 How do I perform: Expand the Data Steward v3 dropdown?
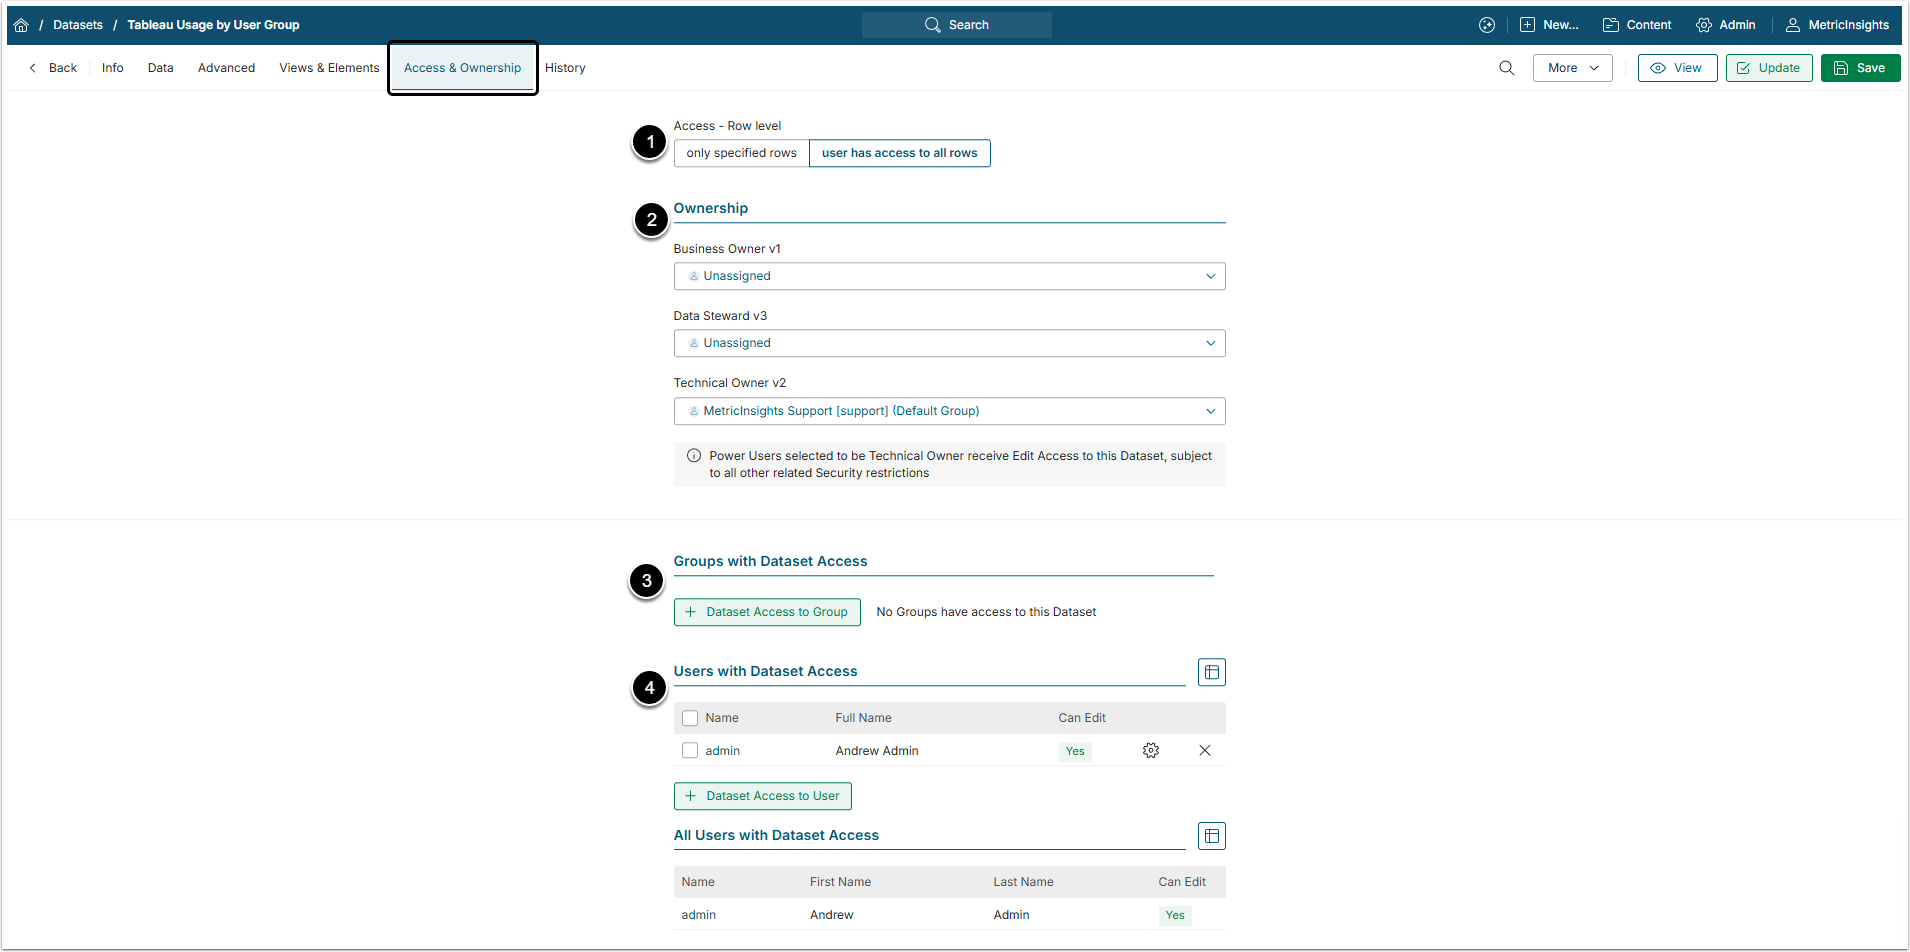coord(949,343)
